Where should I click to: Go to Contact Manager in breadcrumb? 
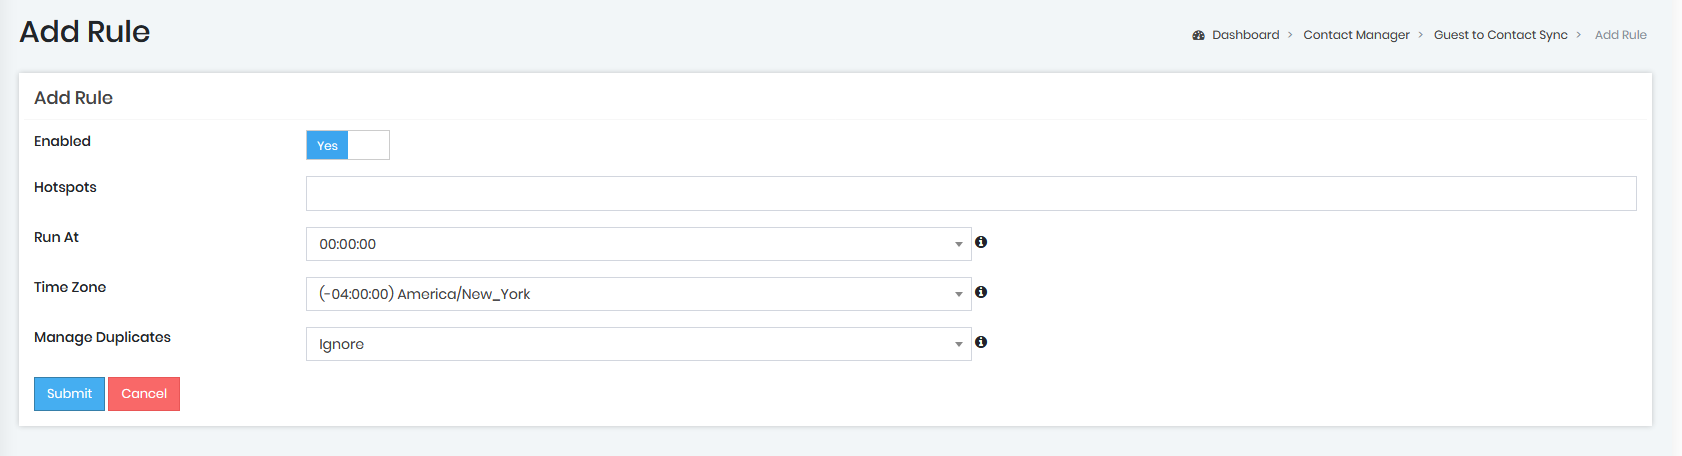[x=1356, y=35]
